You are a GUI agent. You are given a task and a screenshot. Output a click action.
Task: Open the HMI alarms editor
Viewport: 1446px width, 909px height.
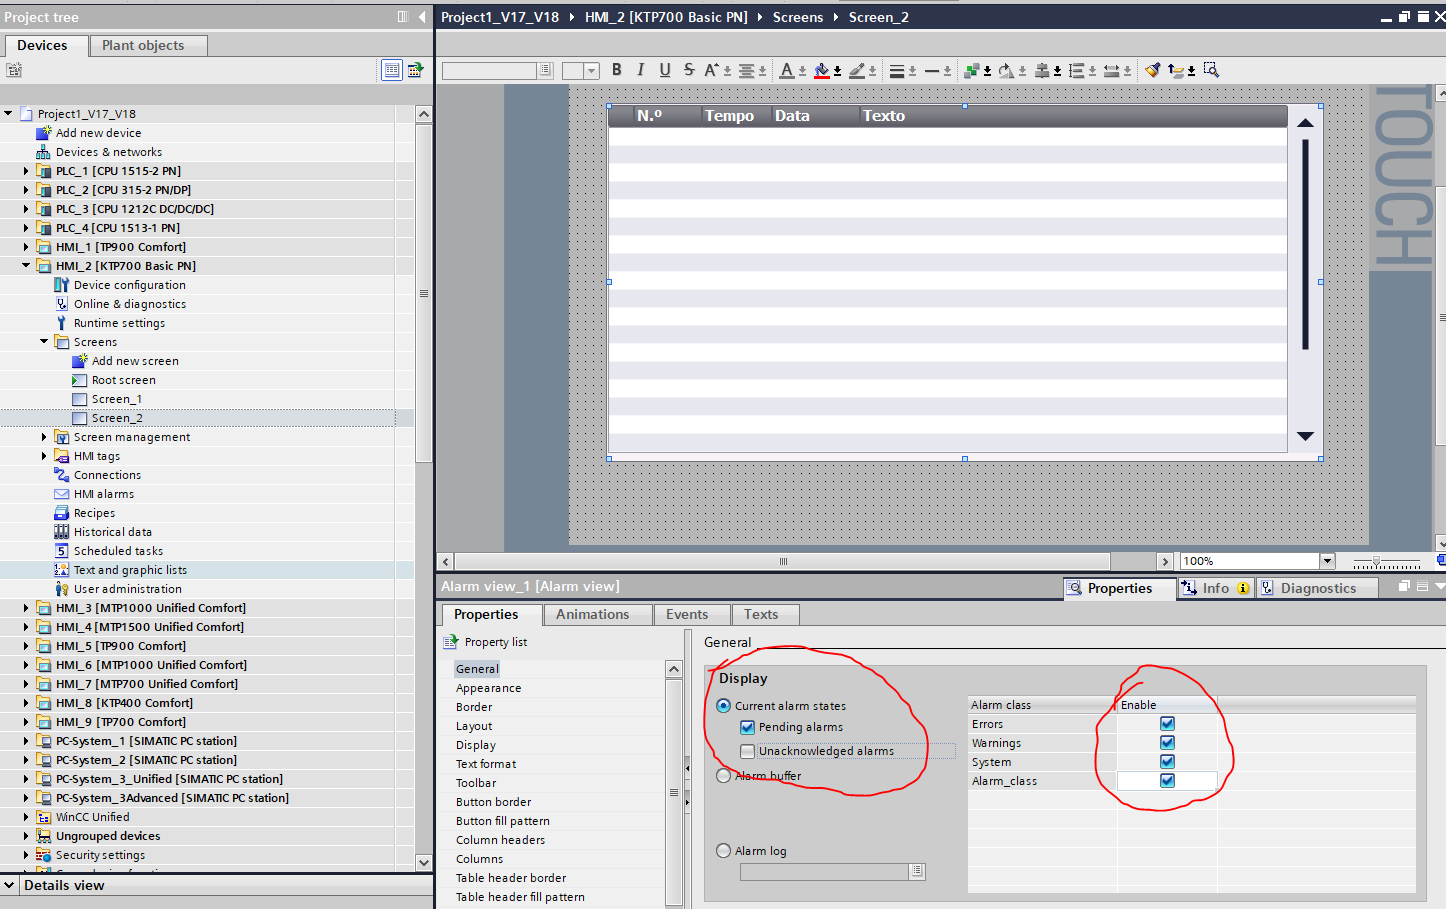[x=103, y=494]
